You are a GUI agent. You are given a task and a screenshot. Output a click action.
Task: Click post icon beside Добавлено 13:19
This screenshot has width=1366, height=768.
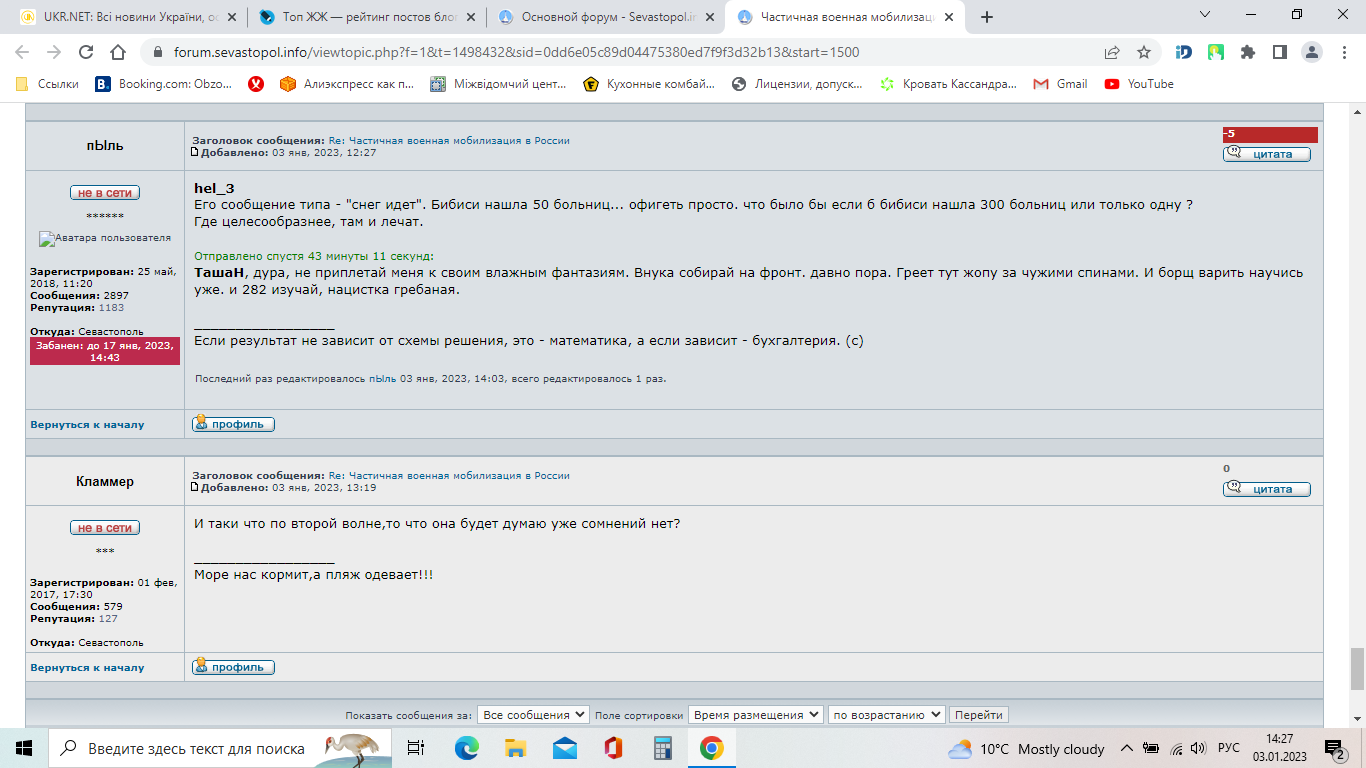coord(195,488)
